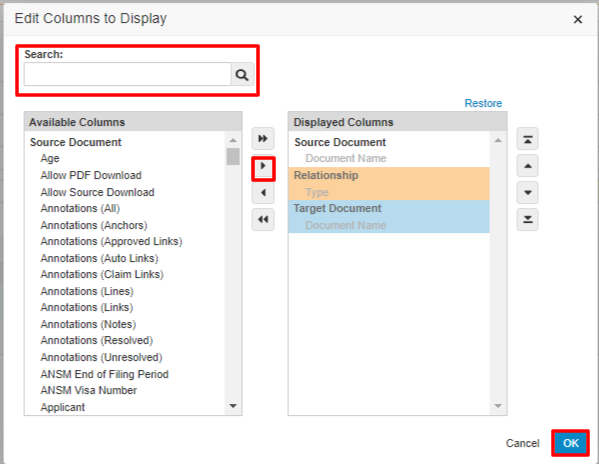The height and width of the screenshot is (464, 599).
Task: Restore default columns via Restore link
Action: (x=483, y=103)
